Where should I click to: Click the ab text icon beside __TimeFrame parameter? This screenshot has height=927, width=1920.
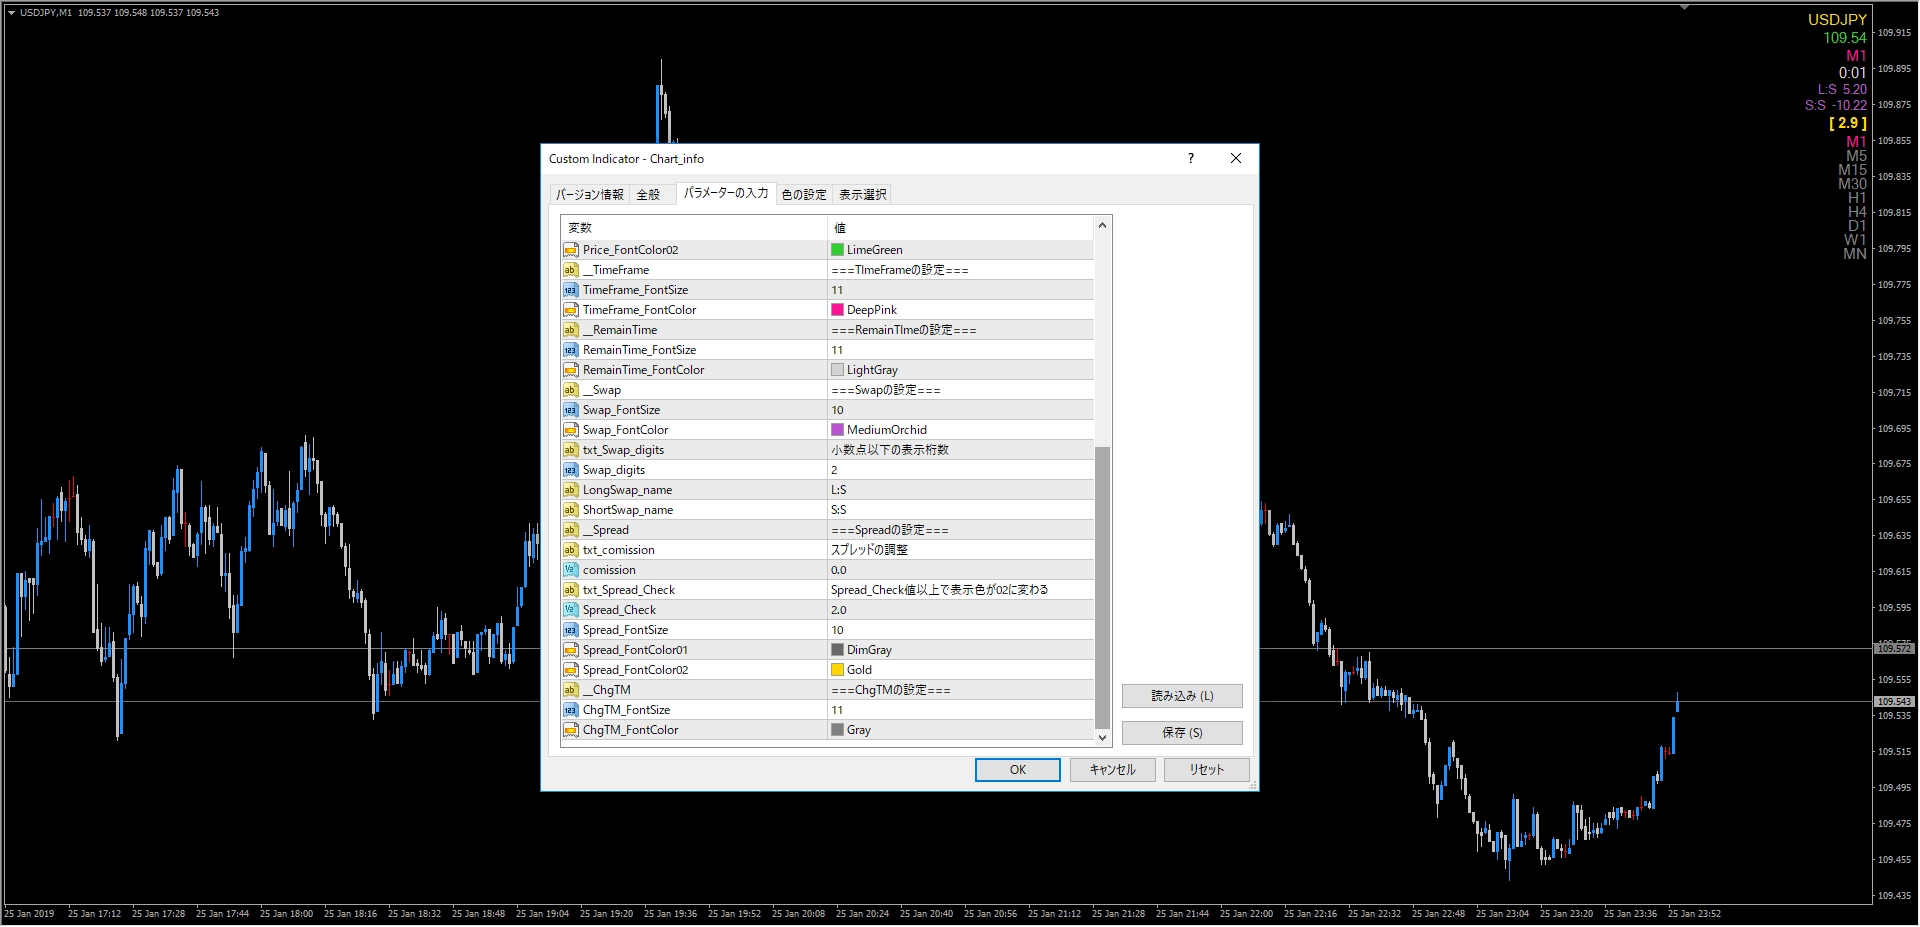click(571, 269)
